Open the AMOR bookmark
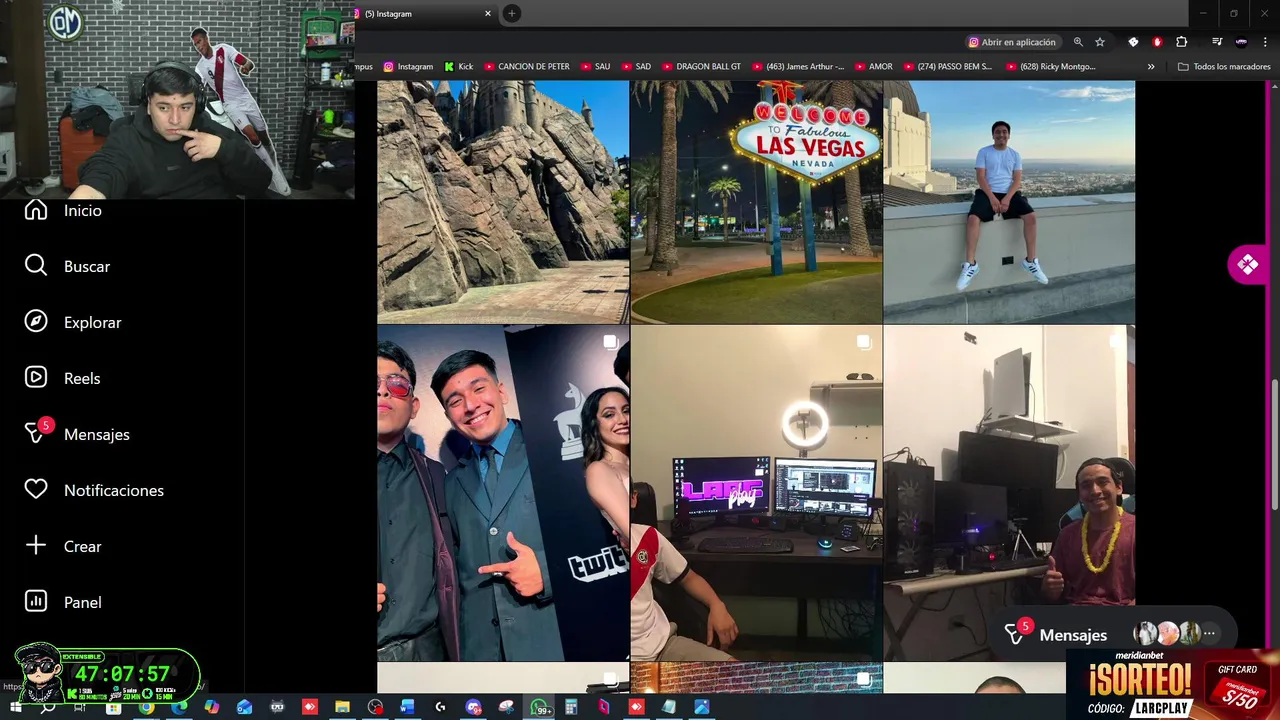 pyautogui.click(x=873, y=67)
